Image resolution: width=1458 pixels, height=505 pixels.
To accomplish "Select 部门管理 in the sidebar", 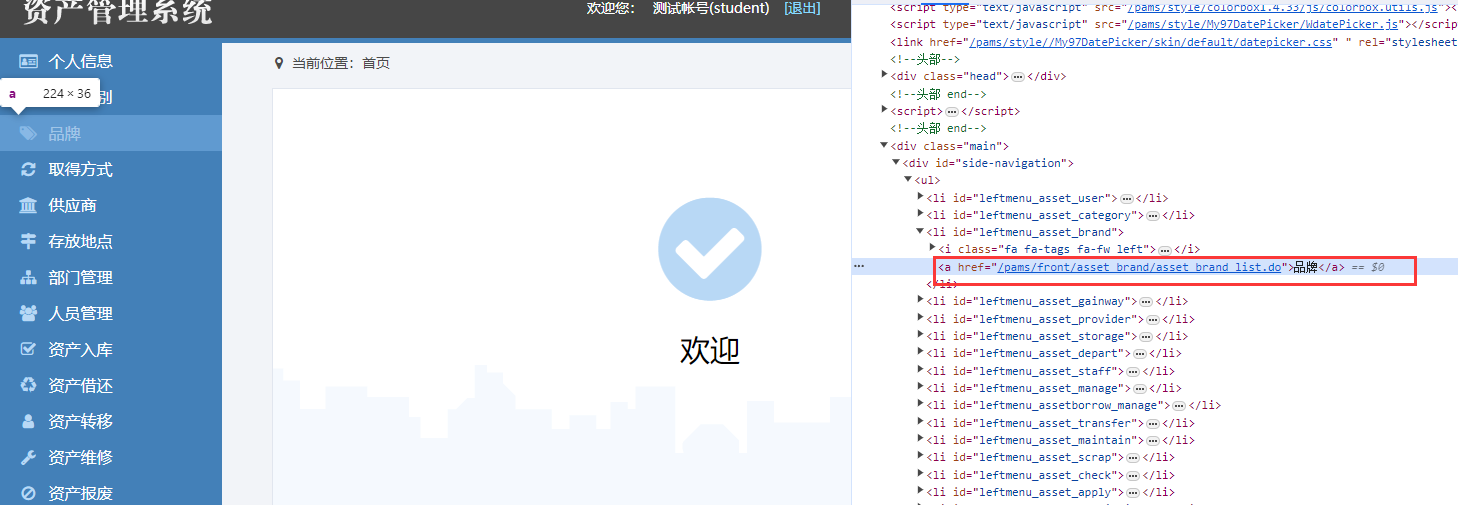I will [x=81, y=277].
